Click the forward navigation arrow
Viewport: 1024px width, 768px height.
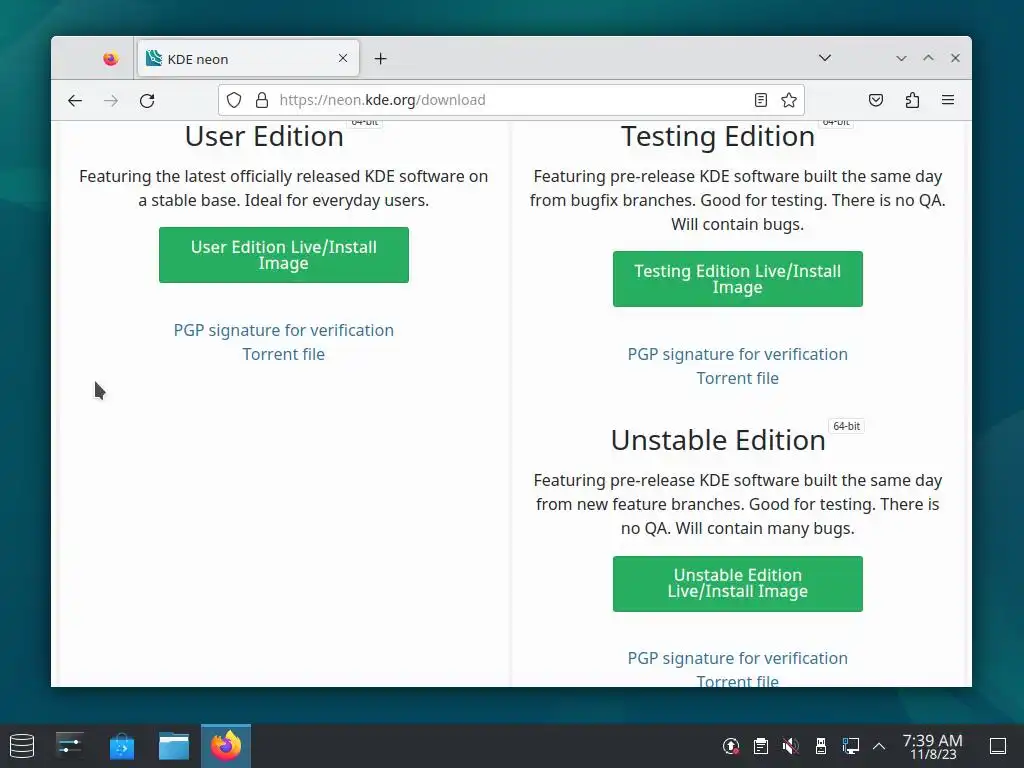(x=111, y=101)
